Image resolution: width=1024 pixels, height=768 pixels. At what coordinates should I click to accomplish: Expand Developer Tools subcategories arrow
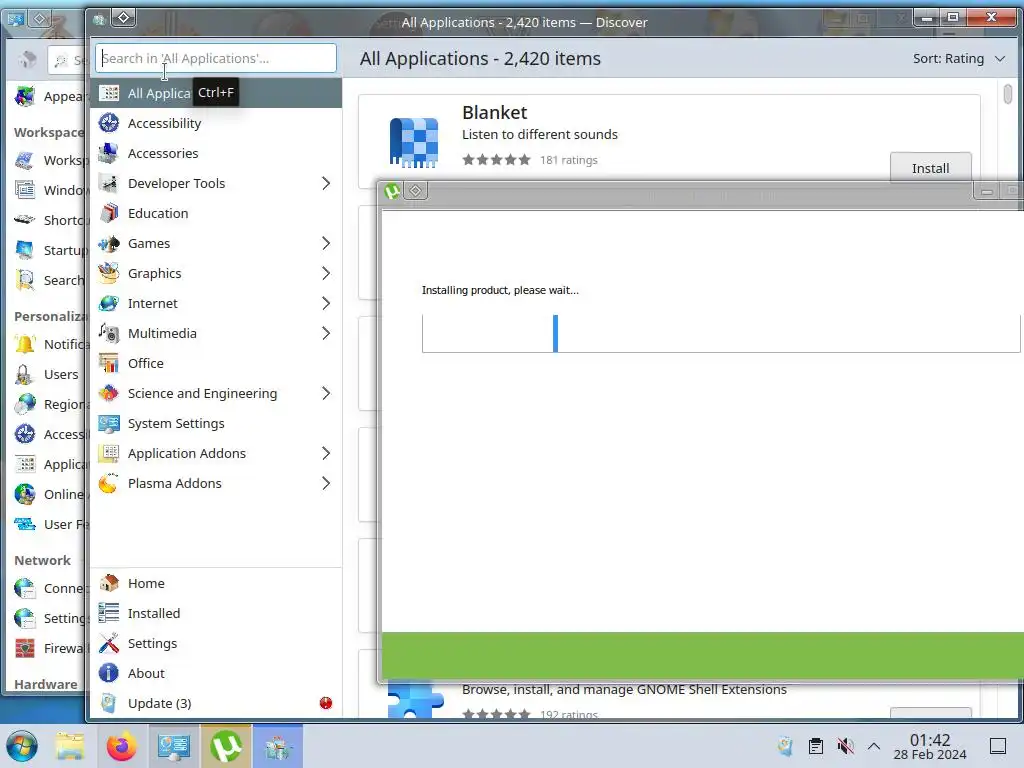[326, 184]
